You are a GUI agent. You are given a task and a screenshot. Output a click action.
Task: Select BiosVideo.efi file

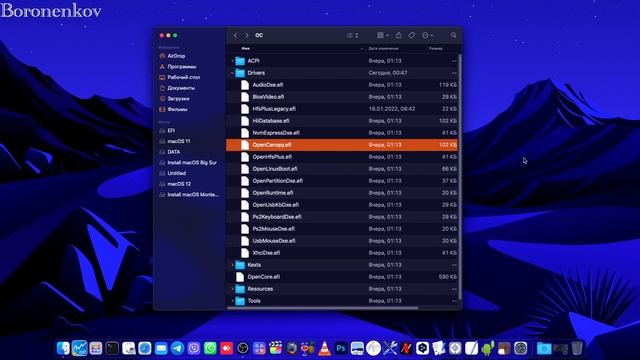342,97
